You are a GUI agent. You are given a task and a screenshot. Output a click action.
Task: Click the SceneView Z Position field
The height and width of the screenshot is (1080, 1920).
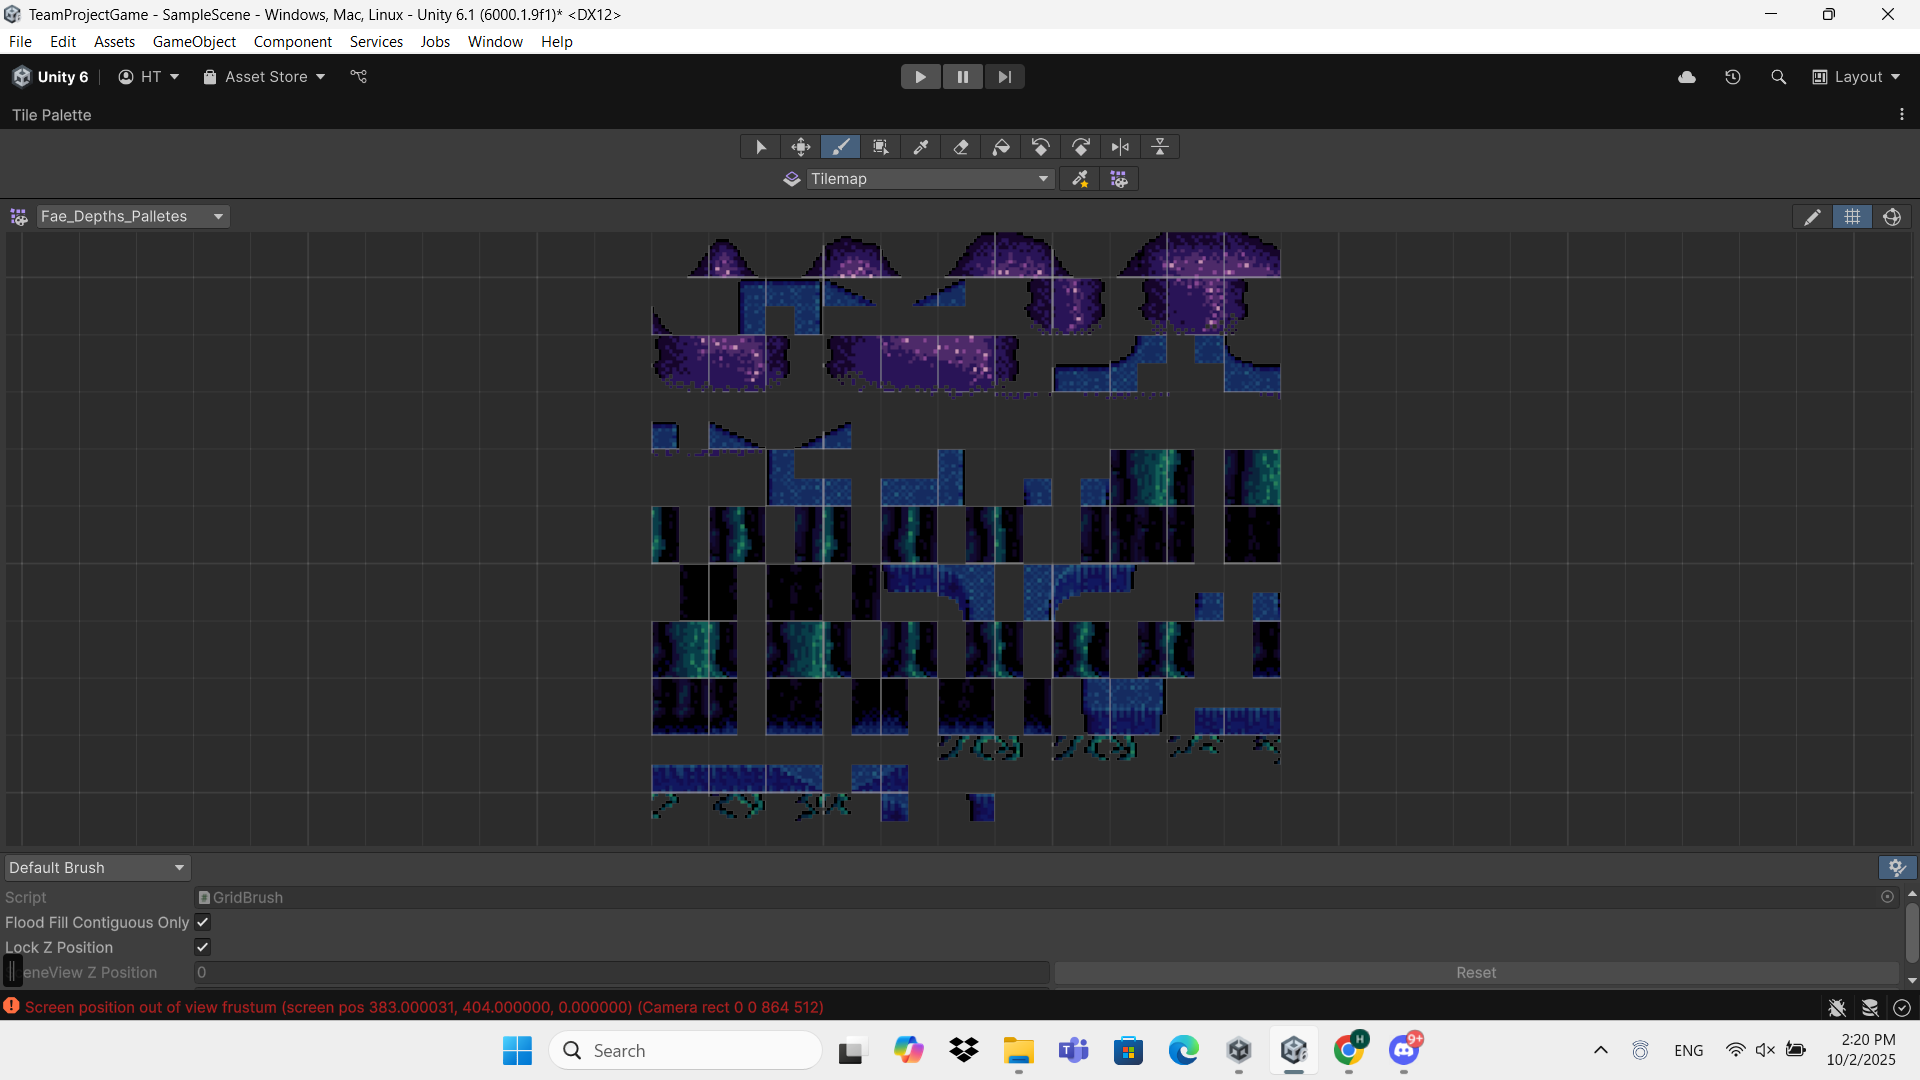click(620, 973)
